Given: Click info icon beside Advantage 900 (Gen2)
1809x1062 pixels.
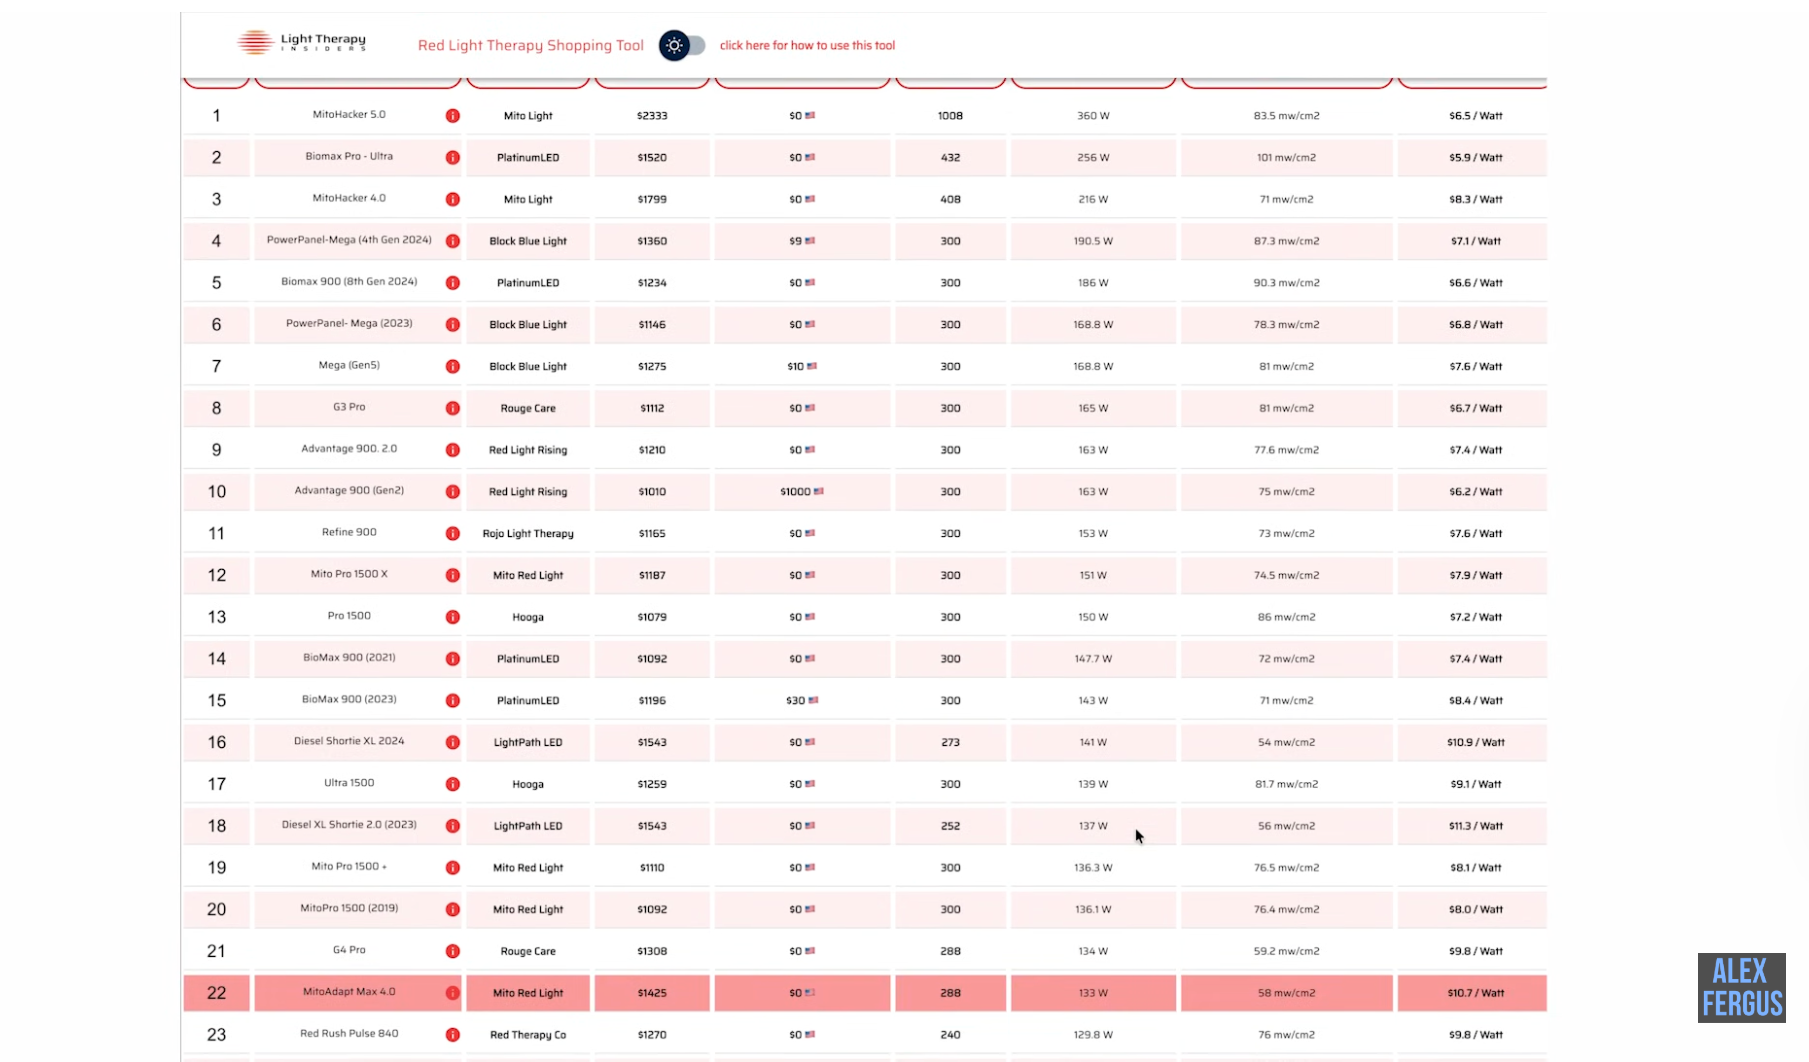Looking at the screenshot, I should point(453,492).
